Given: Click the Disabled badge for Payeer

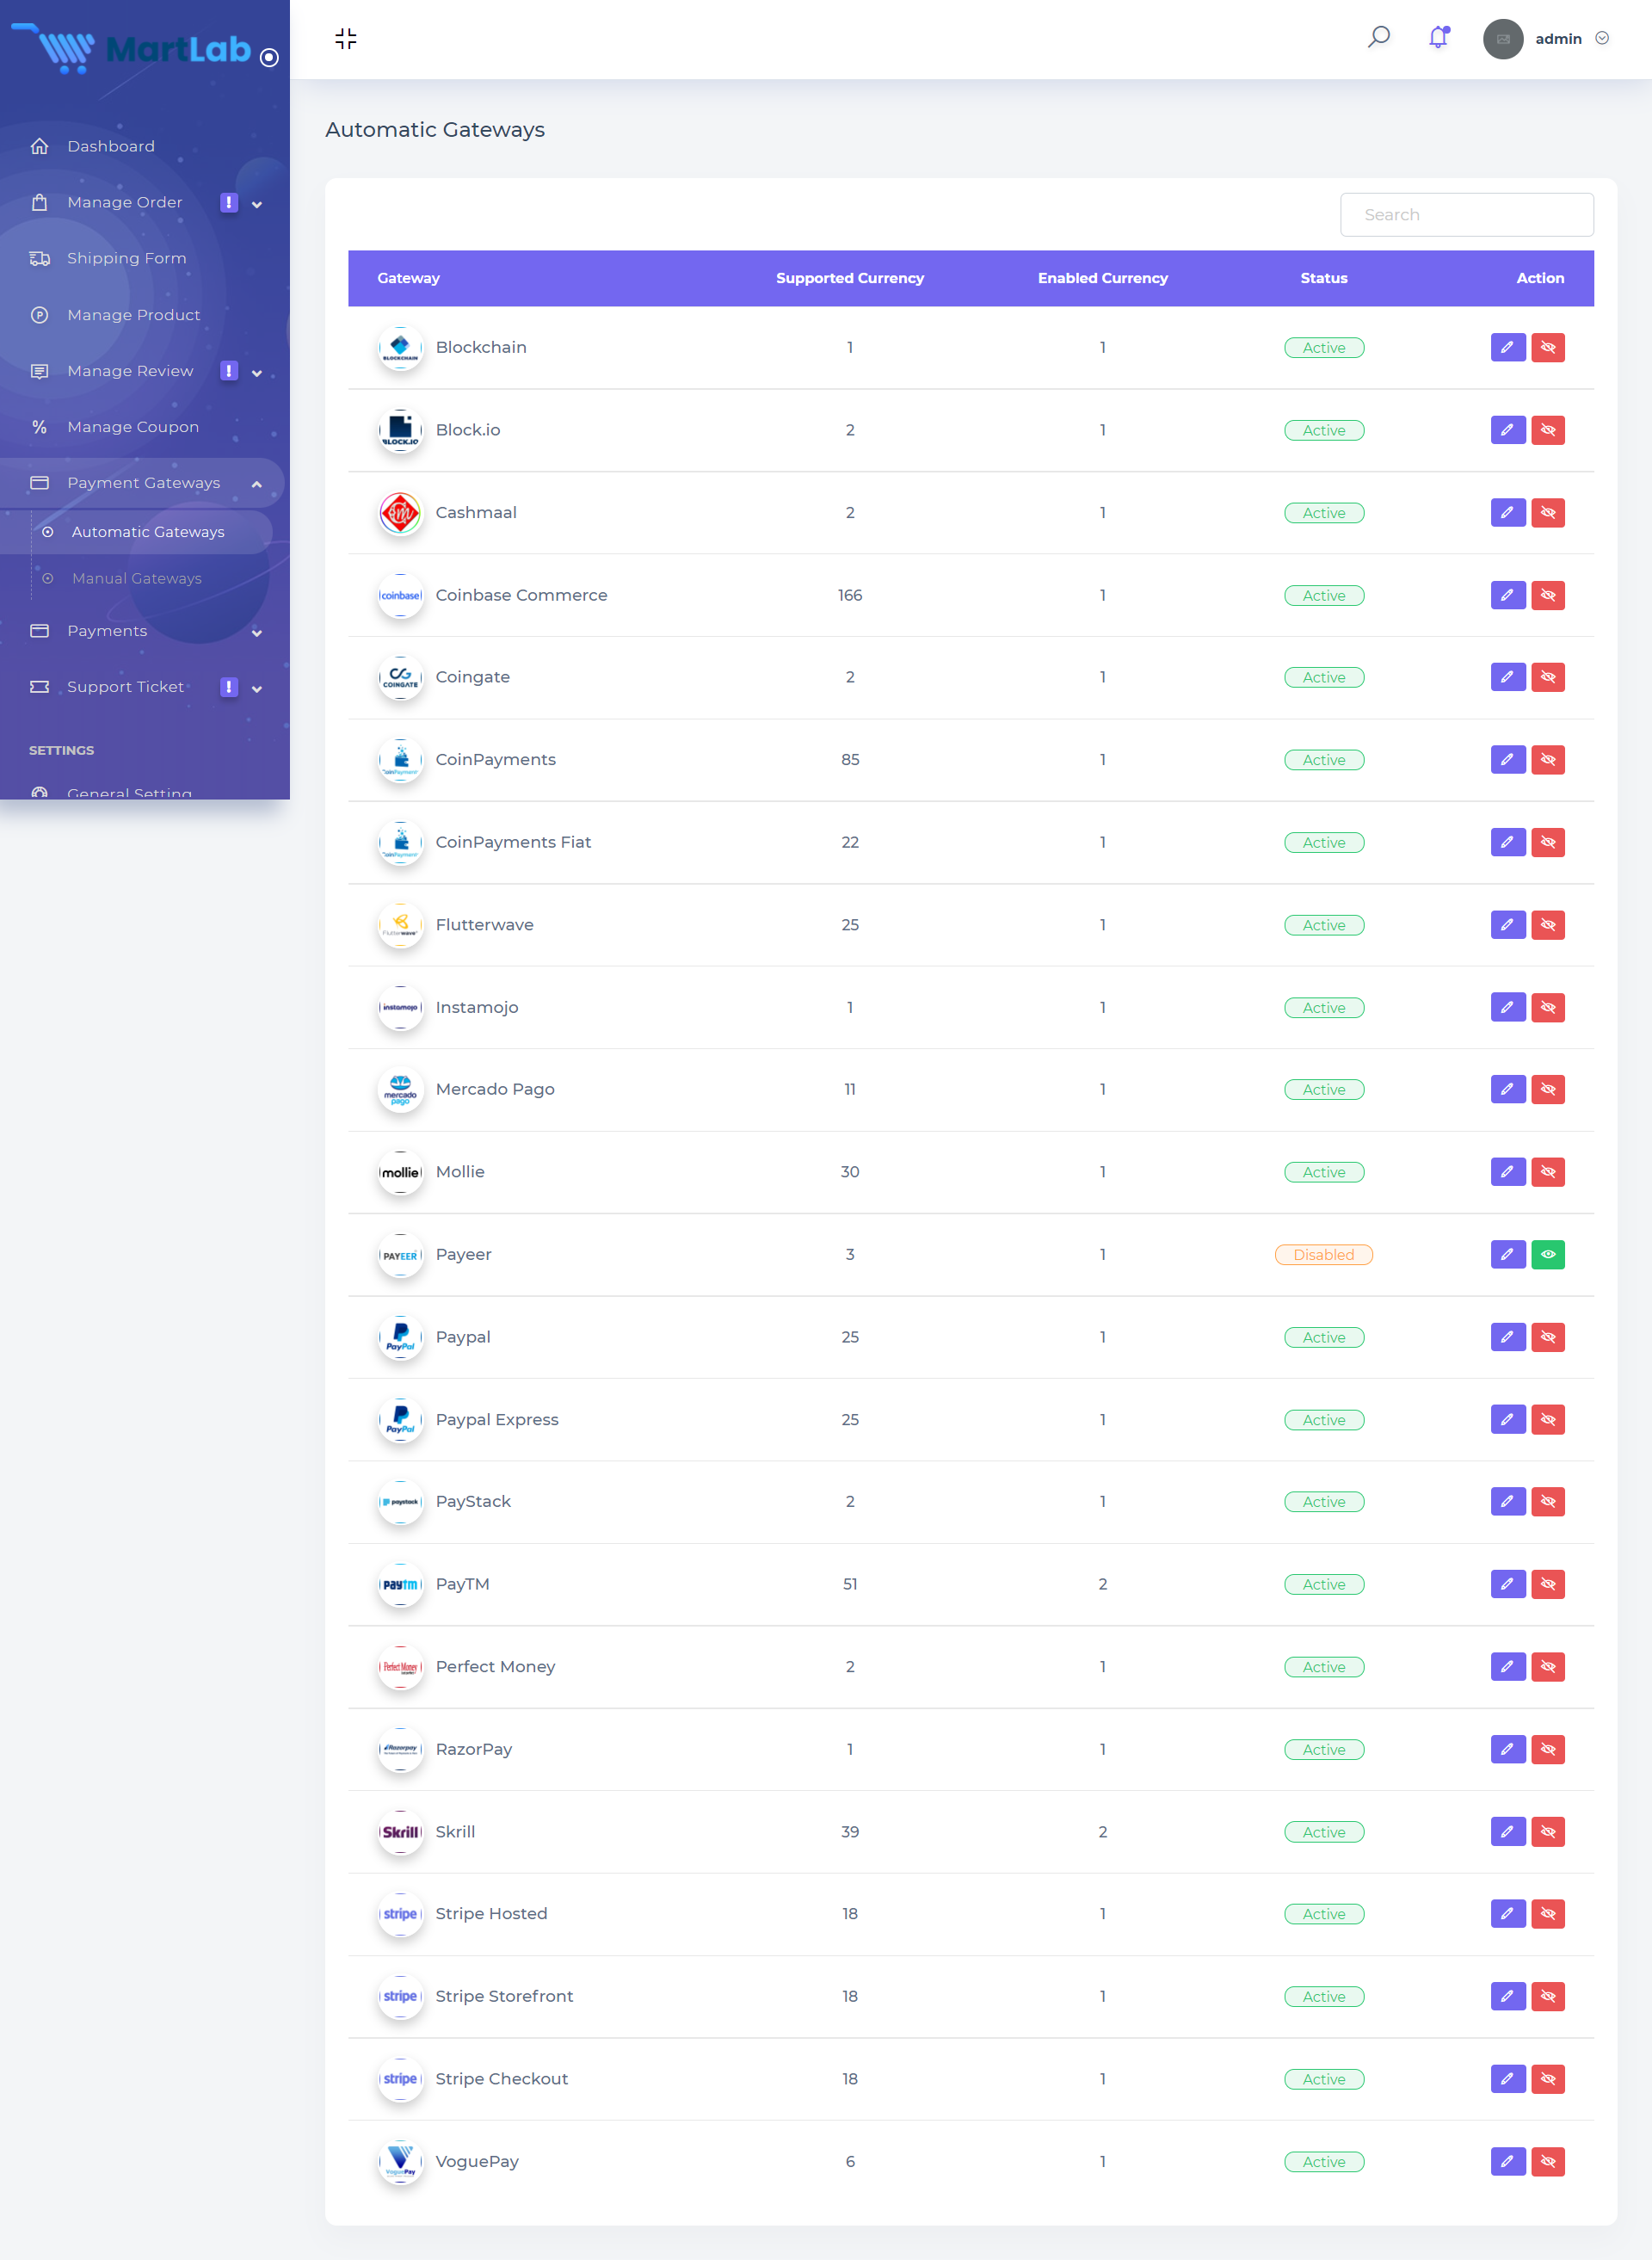Looking at the screenshot, I should coord(1324,1255).
